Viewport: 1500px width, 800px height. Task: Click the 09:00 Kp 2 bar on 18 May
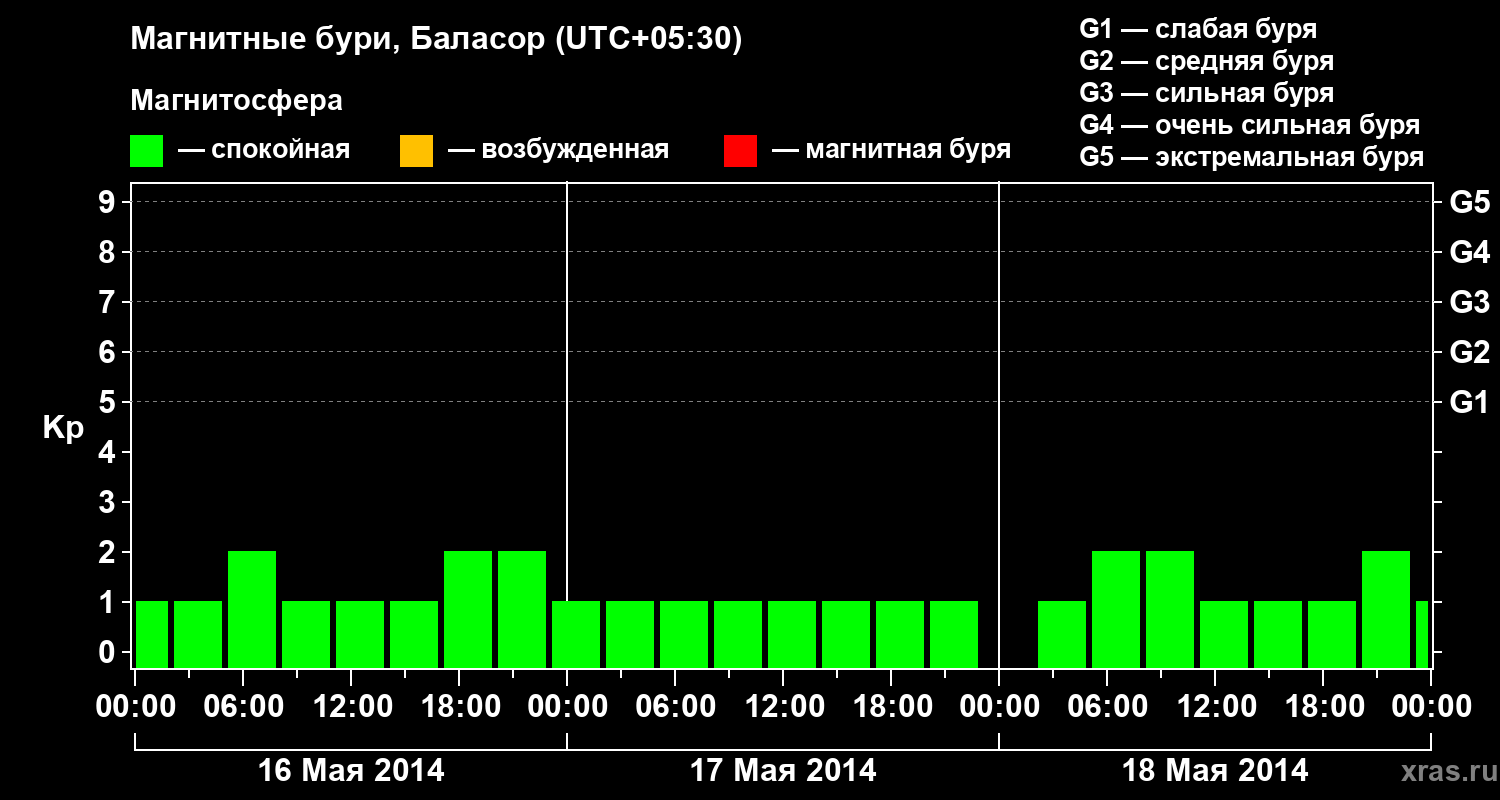[x=1170, y=609]
